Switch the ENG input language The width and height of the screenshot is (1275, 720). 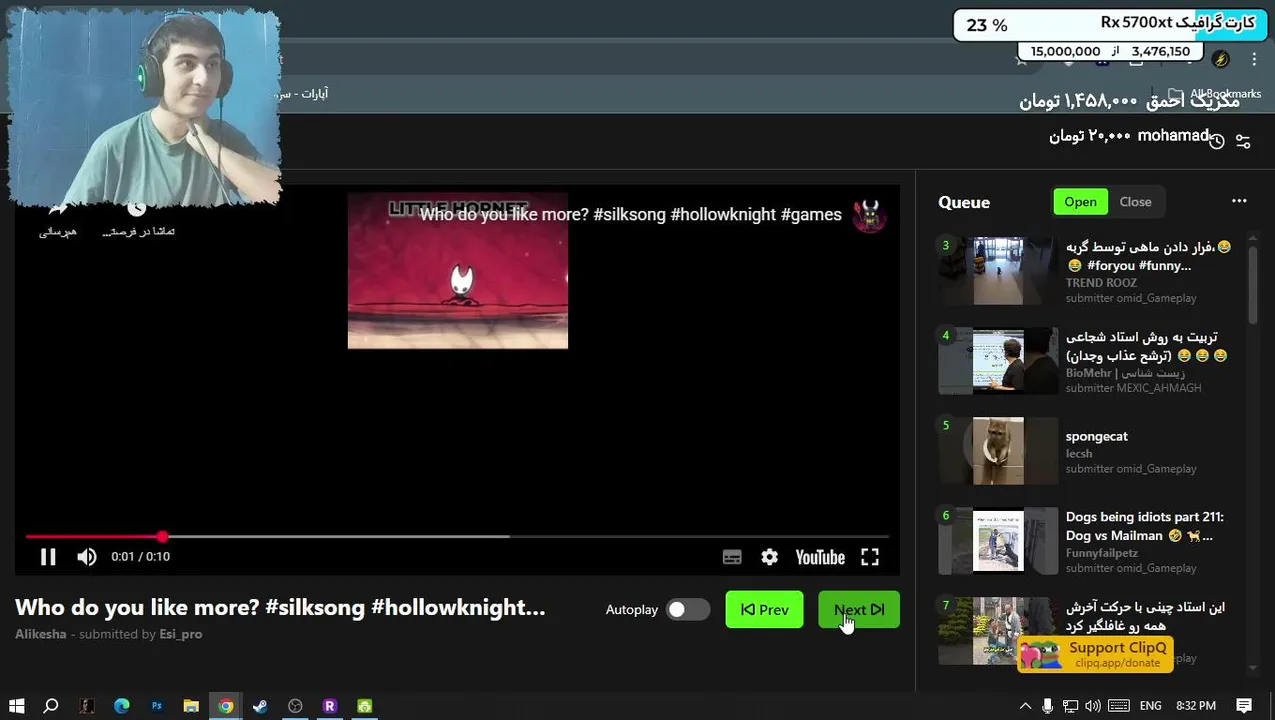(1151, 706)
